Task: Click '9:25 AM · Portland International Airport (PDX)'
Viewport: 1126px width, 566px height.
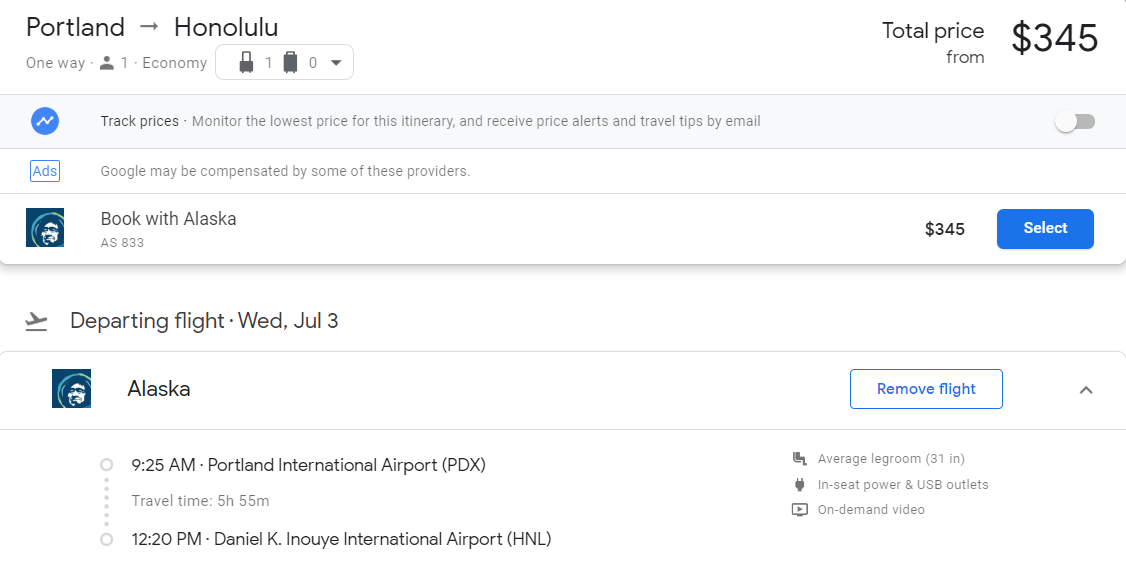Action: (x=308, y=465)
